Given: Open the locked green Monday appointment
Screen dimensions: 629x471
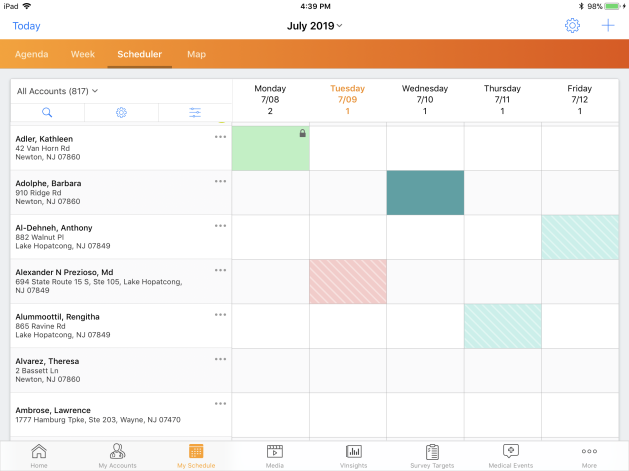Looking at the screenshot, I should (x=270, y=148).
